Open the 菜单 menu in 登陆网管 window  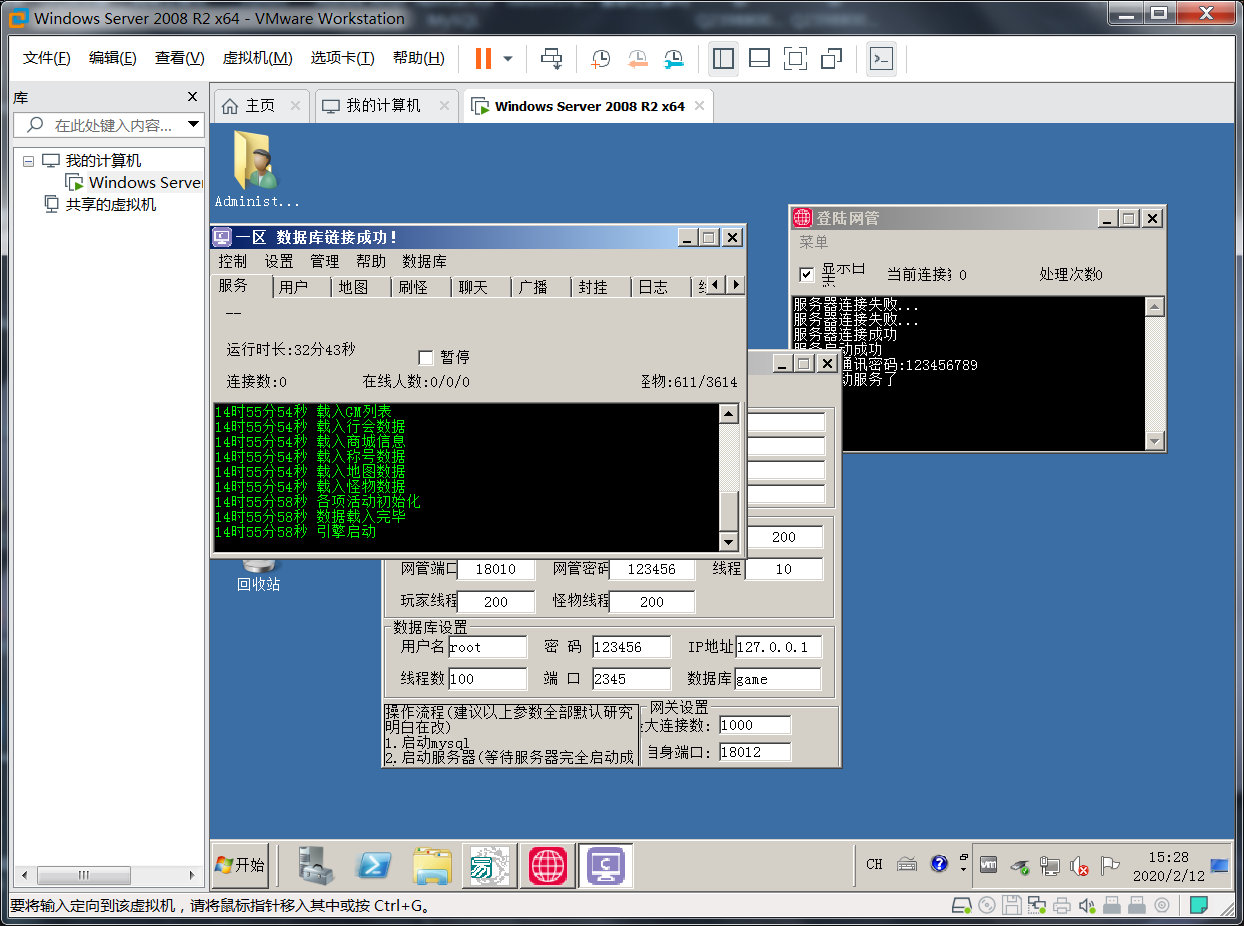[x=814, y=242]
